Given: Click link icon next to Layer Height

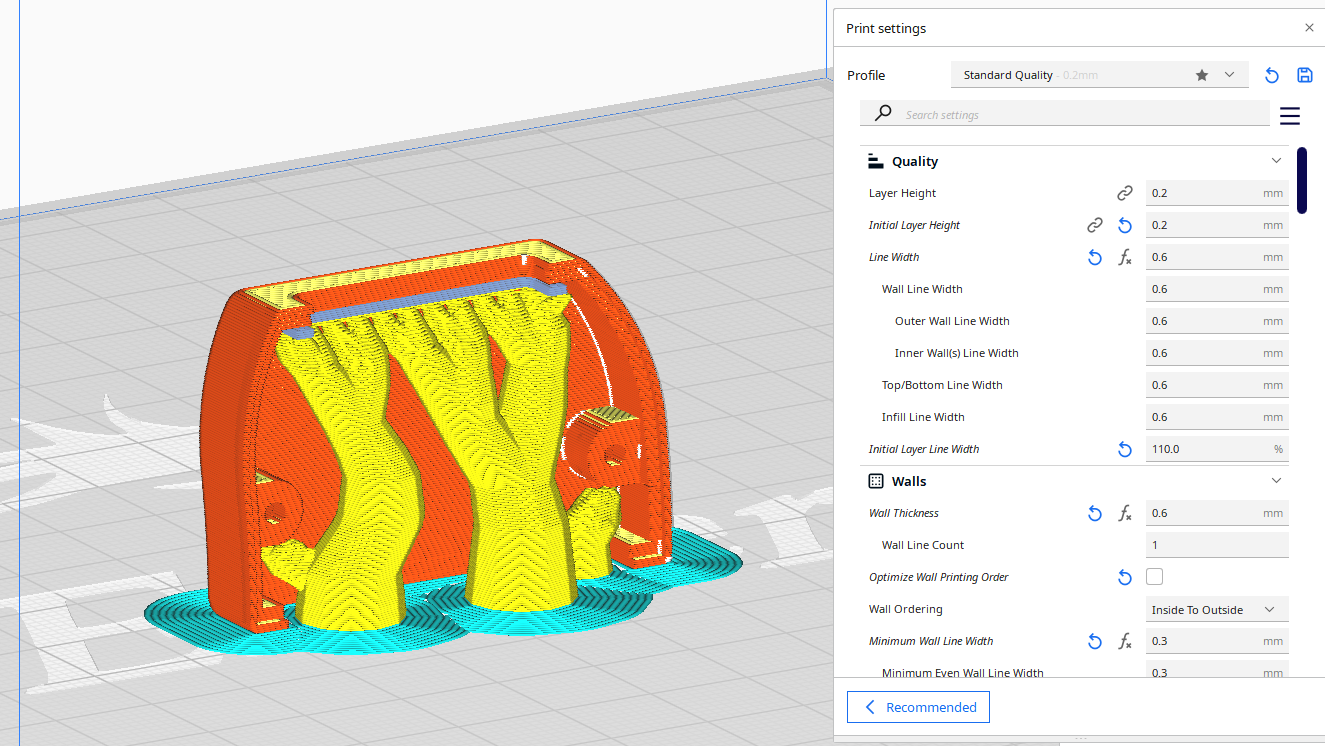Looking at the screenshot, I should coord(1125,193).
